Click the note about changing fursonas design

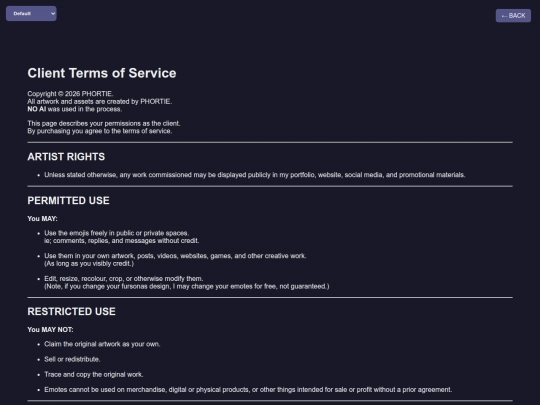[187, 286]
